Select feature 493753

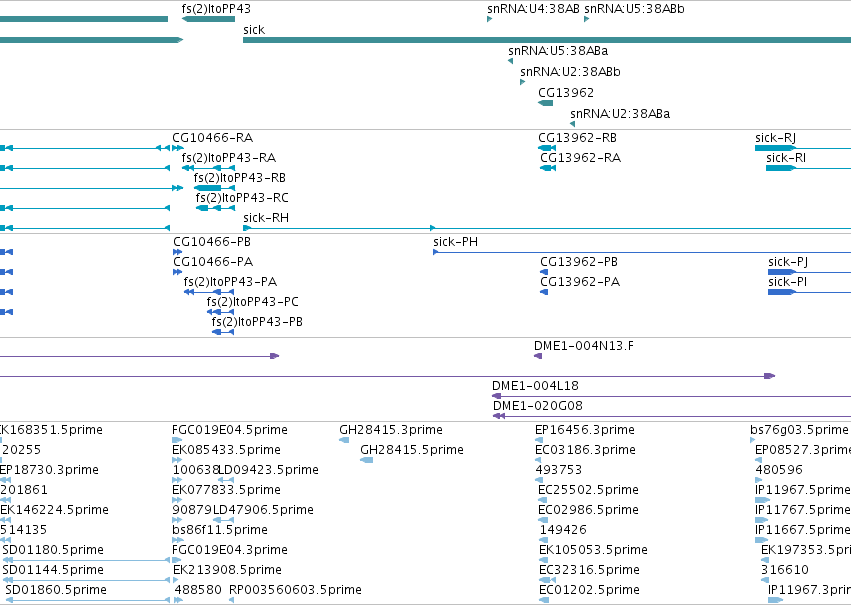pyautogui.click(x=558, y=470)
